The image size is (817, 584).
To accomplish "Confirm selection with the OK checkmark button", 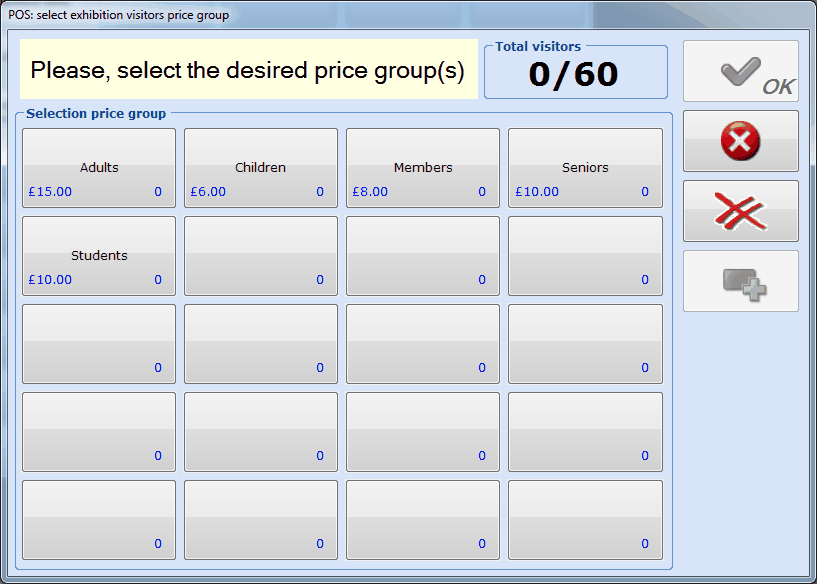I will tap(740, 71).
